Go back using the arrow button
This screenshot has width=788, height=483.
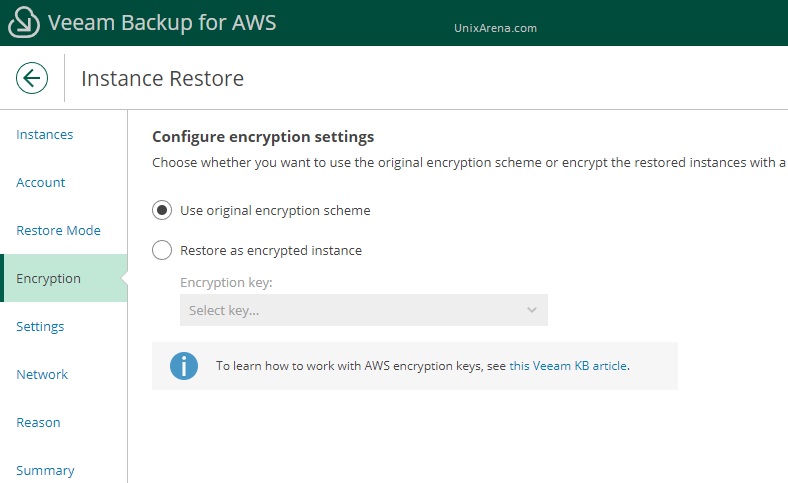pyautogui.click(x=32, y=78)
